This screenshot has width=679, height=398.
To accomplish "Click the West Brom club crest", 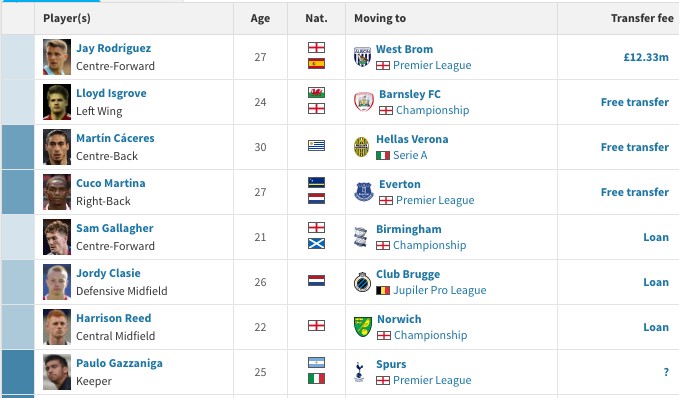I will [x=362, y=57].
